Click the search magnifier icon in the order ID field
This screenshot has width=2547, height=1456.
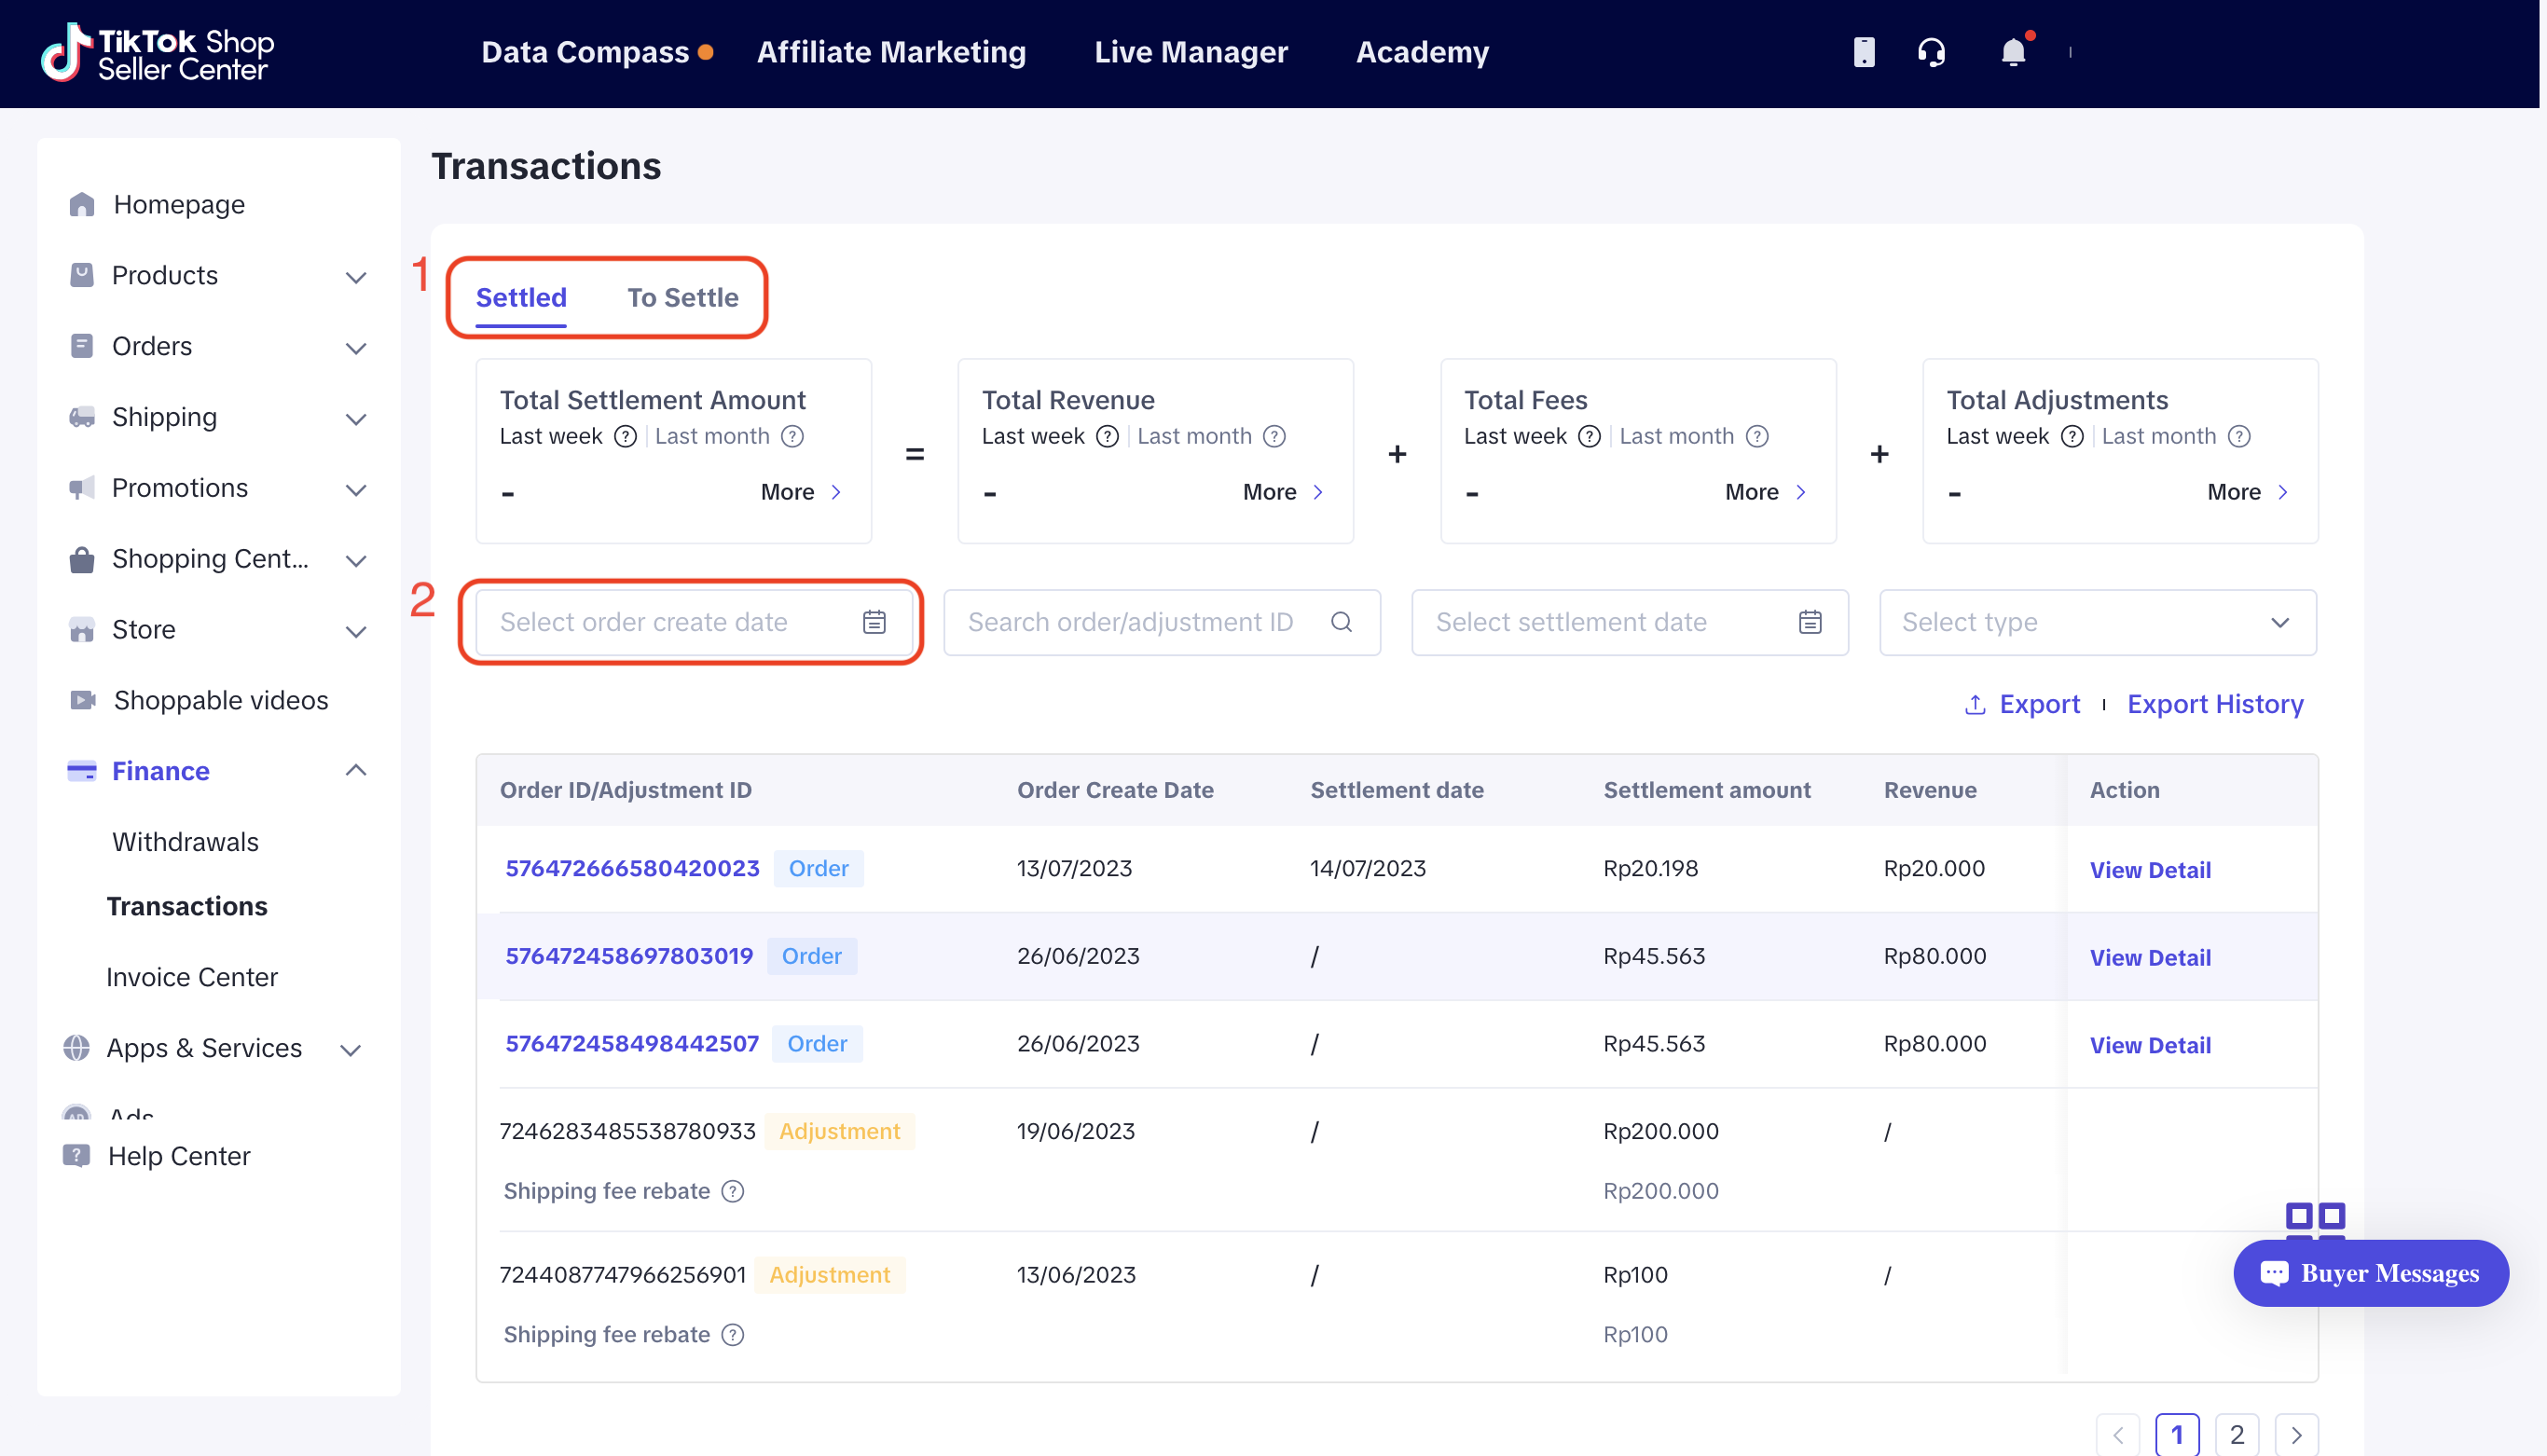[1341, 622]
